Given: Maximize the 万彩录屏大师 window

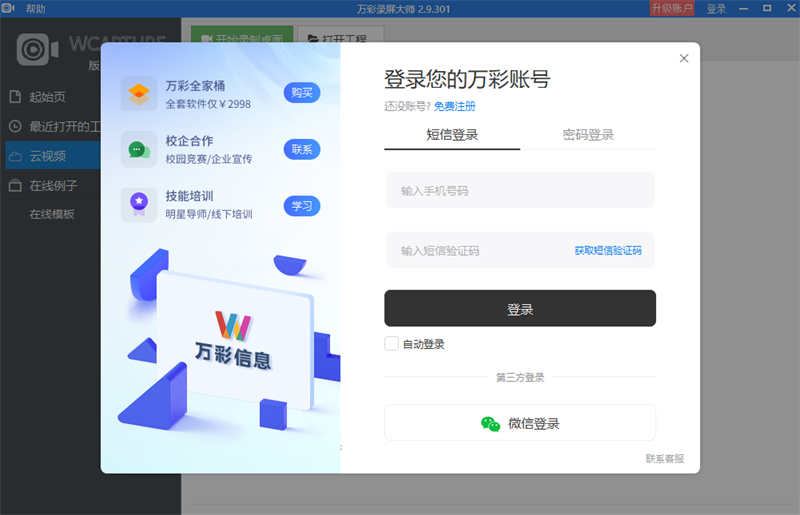Looking at the screenshot, I should pos(767,8).
